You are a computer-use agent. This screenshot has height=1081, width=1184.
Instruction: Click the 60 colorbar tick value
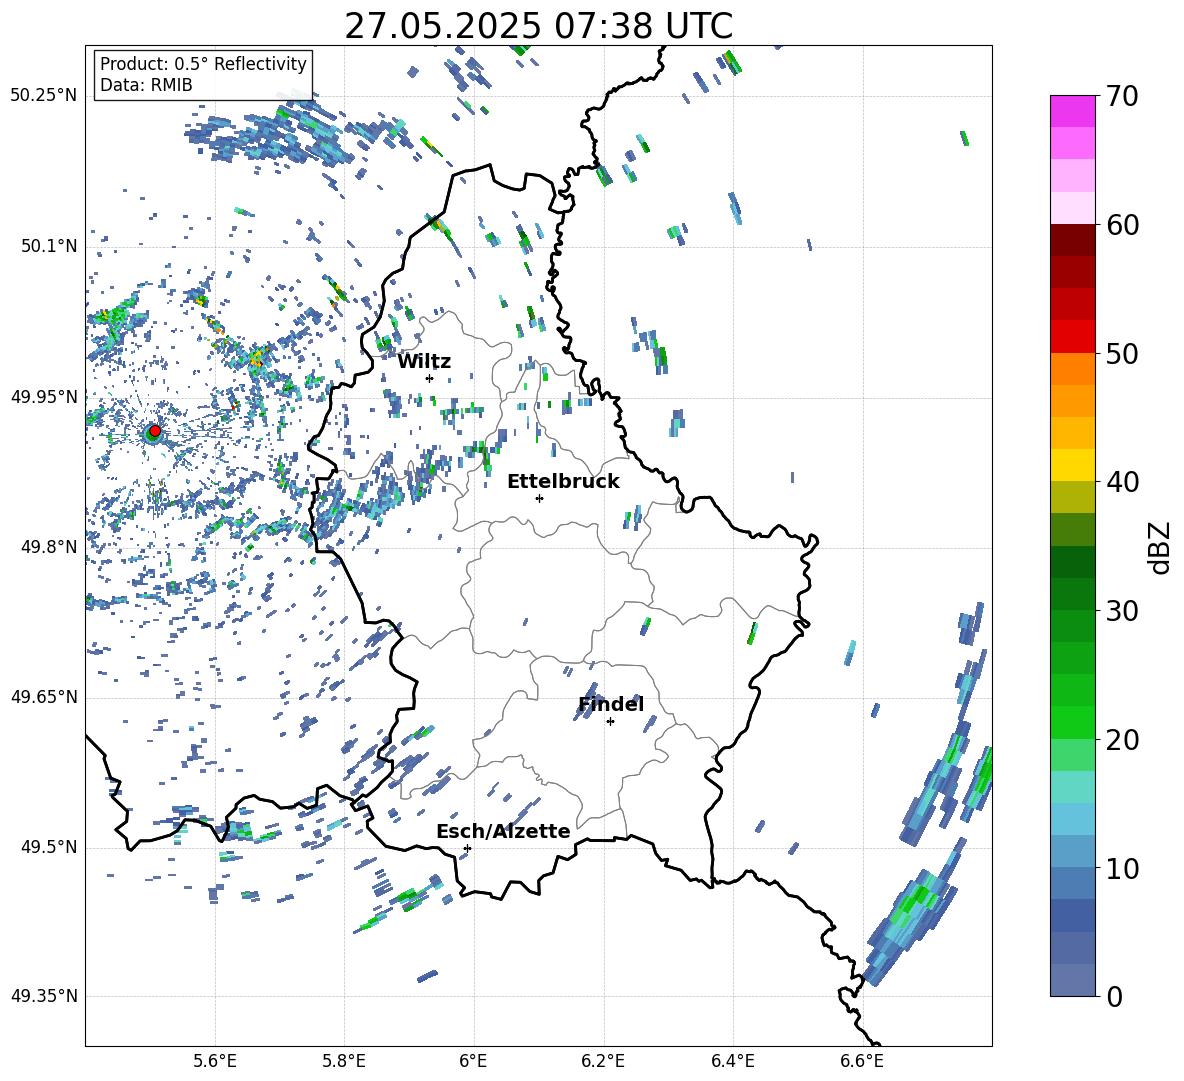(x=1122, y=225)
